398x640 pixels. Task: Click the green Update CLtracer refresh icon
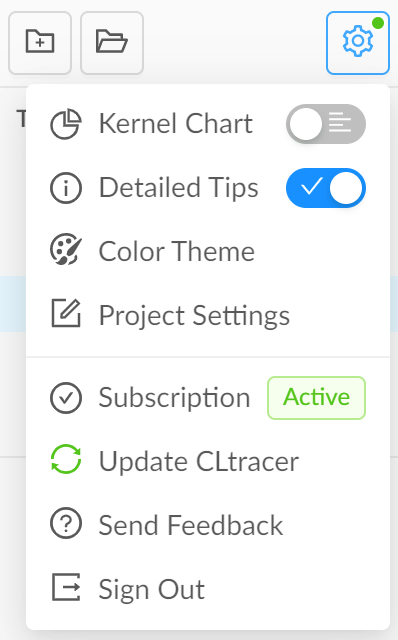pyautogui.click(x=66, y=459)
